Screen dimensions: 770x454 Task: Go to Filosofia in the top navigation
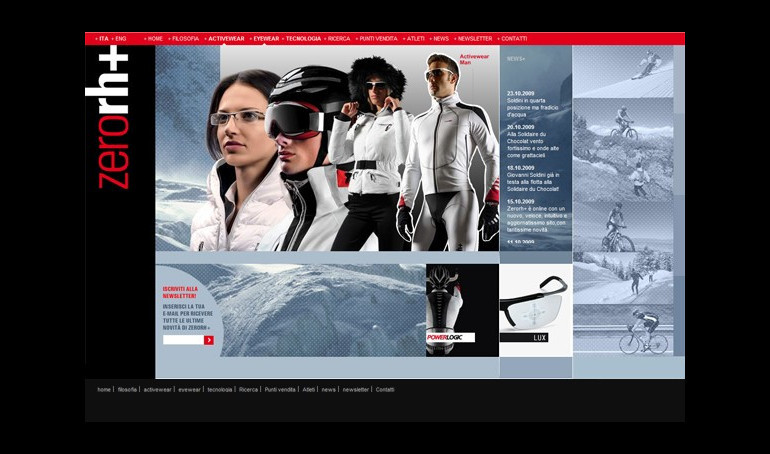pyautogui.click(x=185, y=39)
